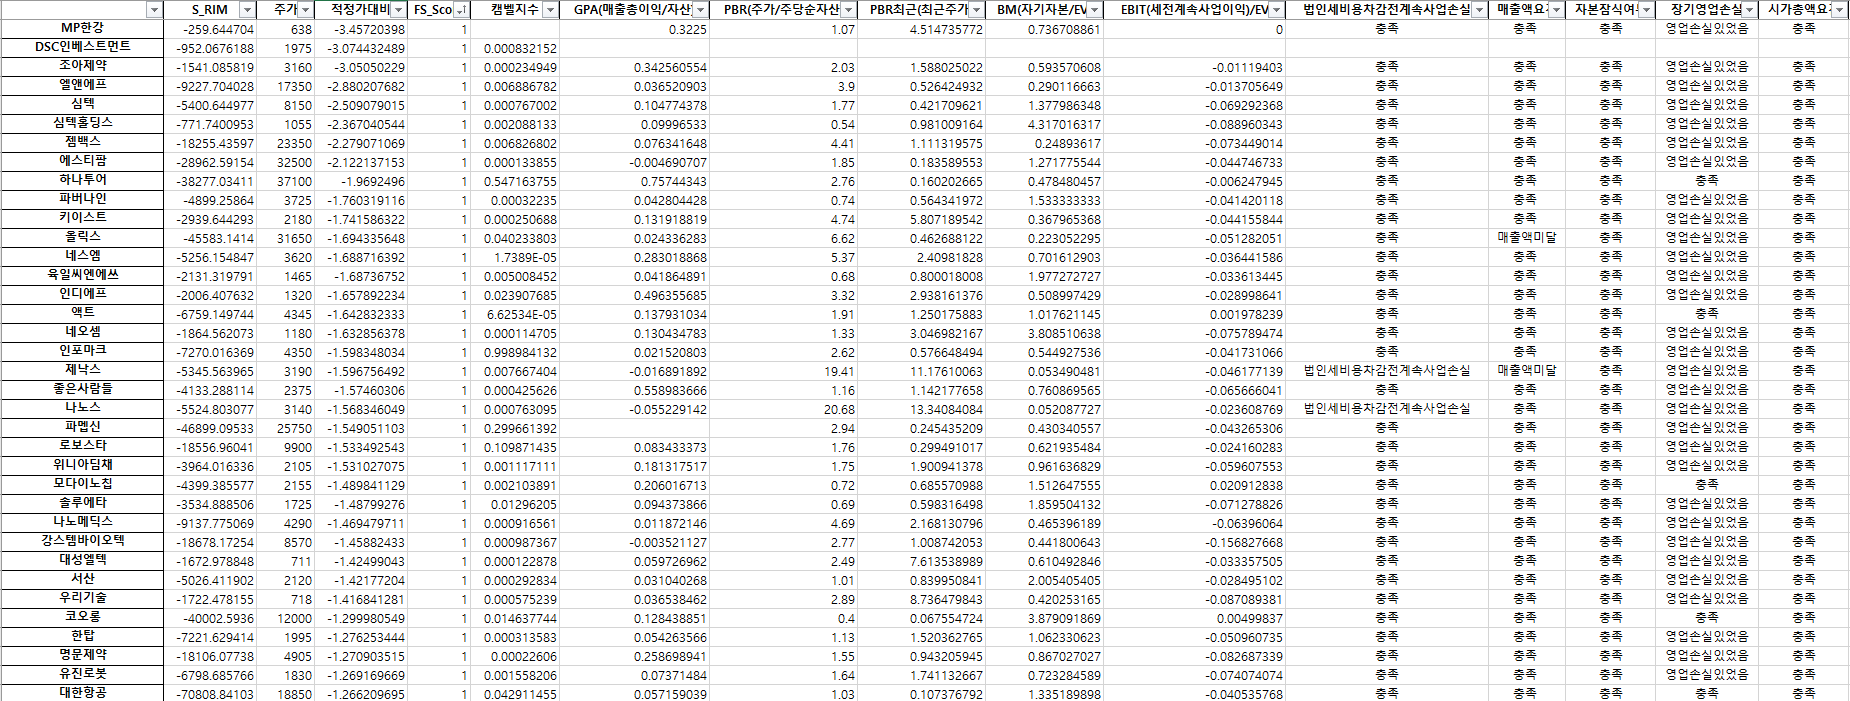The height and width of the screenshot is (701, 1850).
Task: Select the S_RIM value -259.644704
Action: [210, 30]
